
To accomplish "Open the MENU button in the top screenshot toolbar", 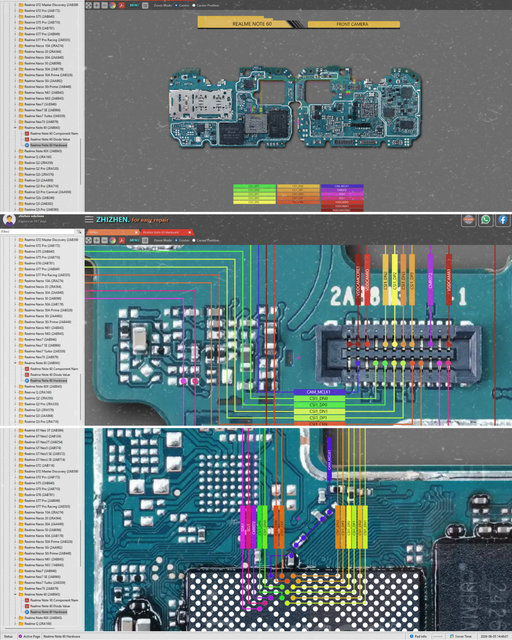I will [x=134, y=5].
